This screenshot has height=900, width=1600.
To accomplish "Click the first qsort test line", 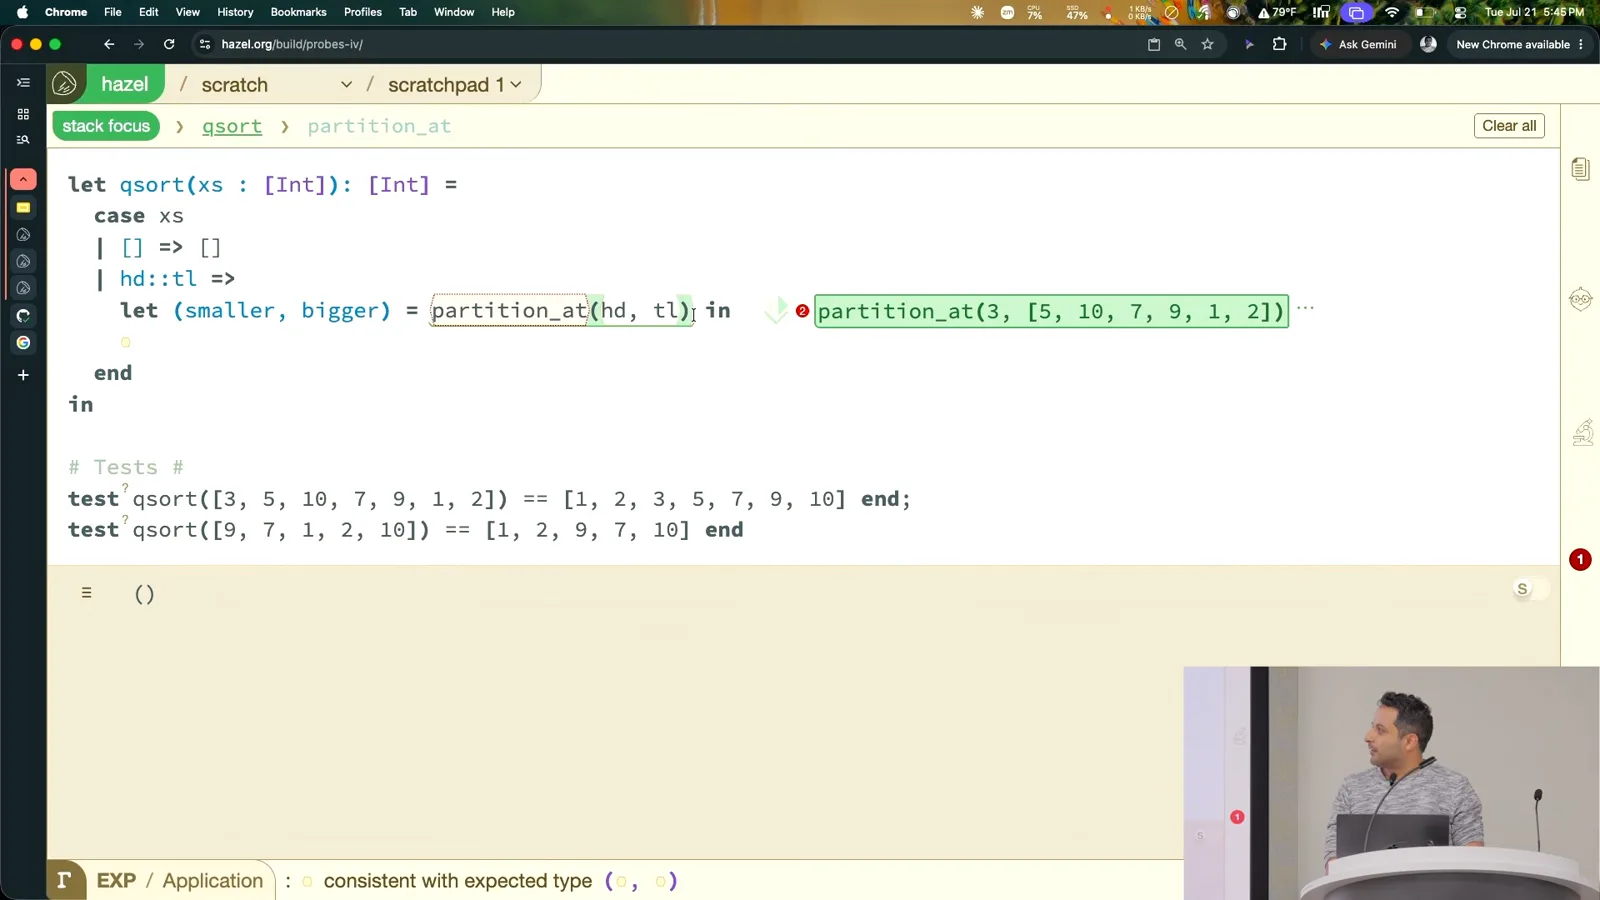I will pyautogui.click(x=489, y=499).
